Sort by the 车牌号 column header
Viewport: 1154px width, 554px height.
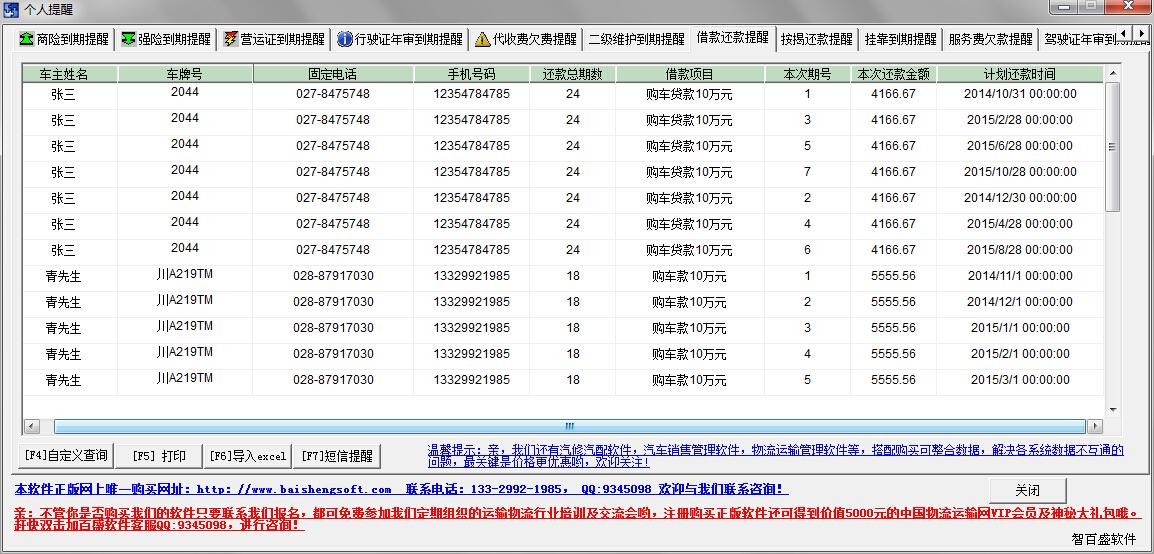185,74
